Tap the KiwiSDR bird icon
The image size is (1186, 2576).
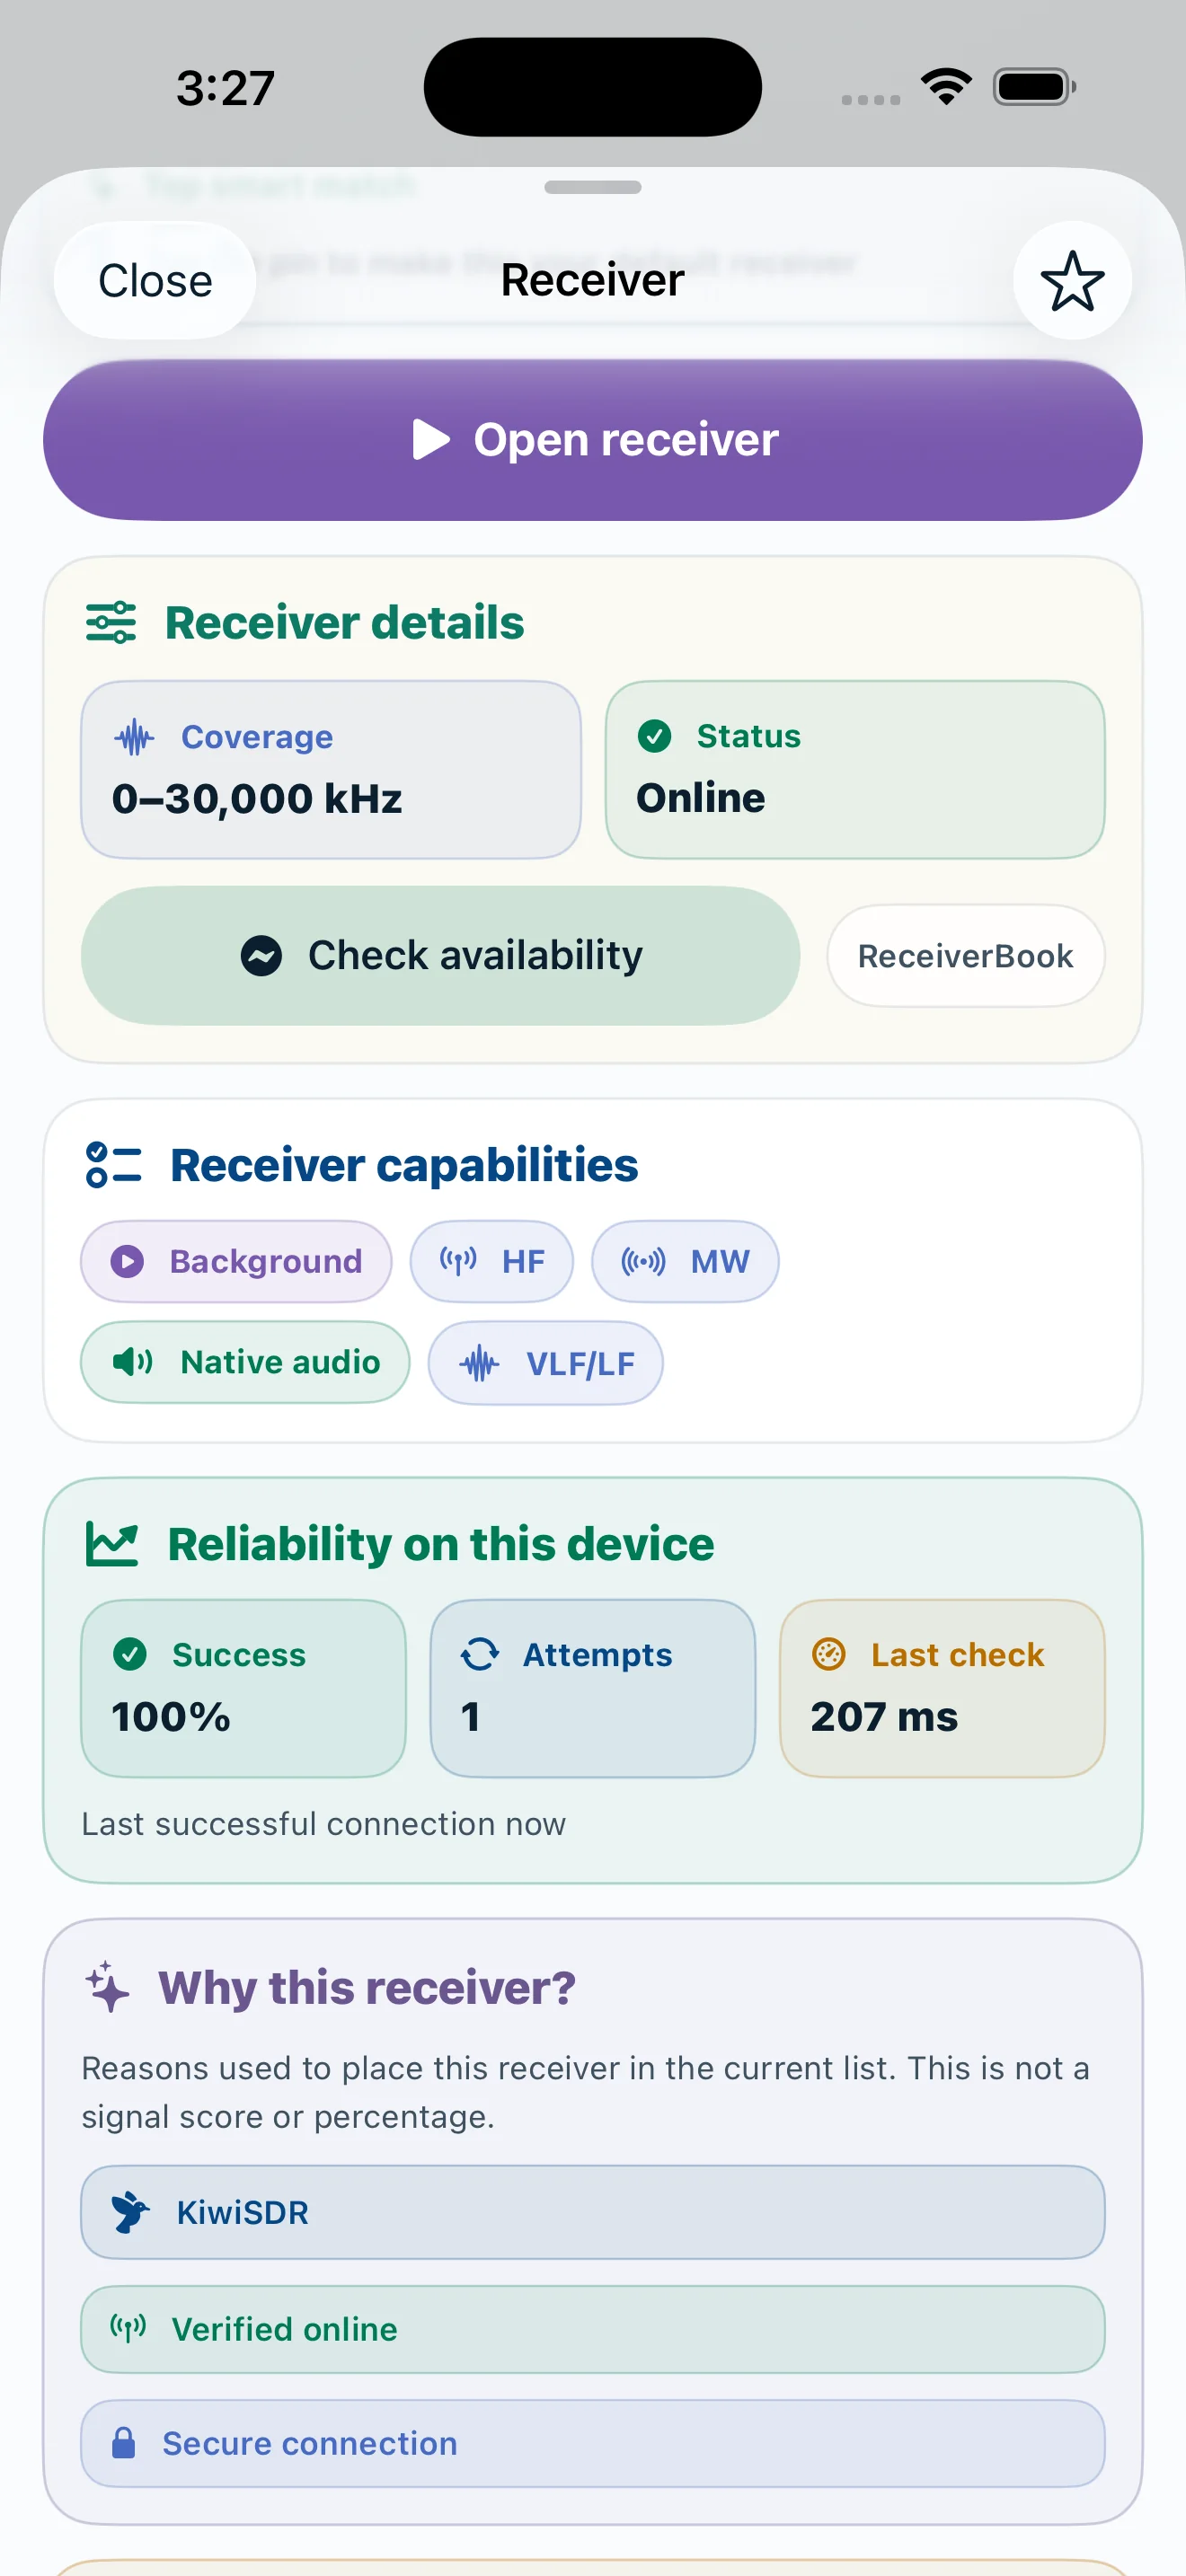[x=130, y=2212]
